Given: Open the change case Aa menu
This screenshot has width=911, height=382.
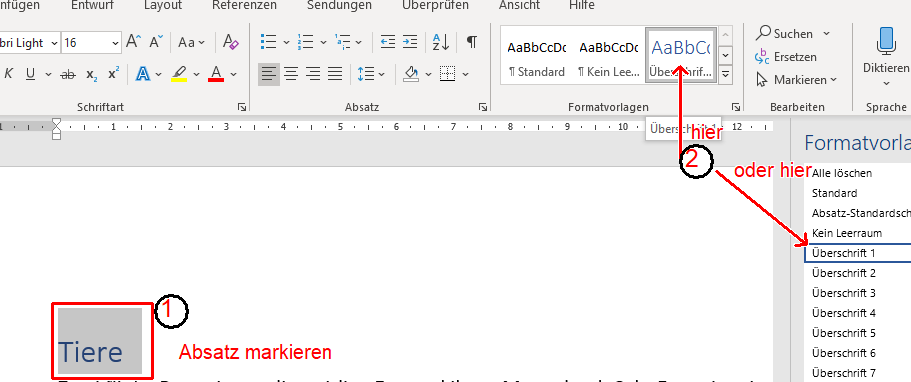Looking at the screenshot, I should (x=191, y=42).
